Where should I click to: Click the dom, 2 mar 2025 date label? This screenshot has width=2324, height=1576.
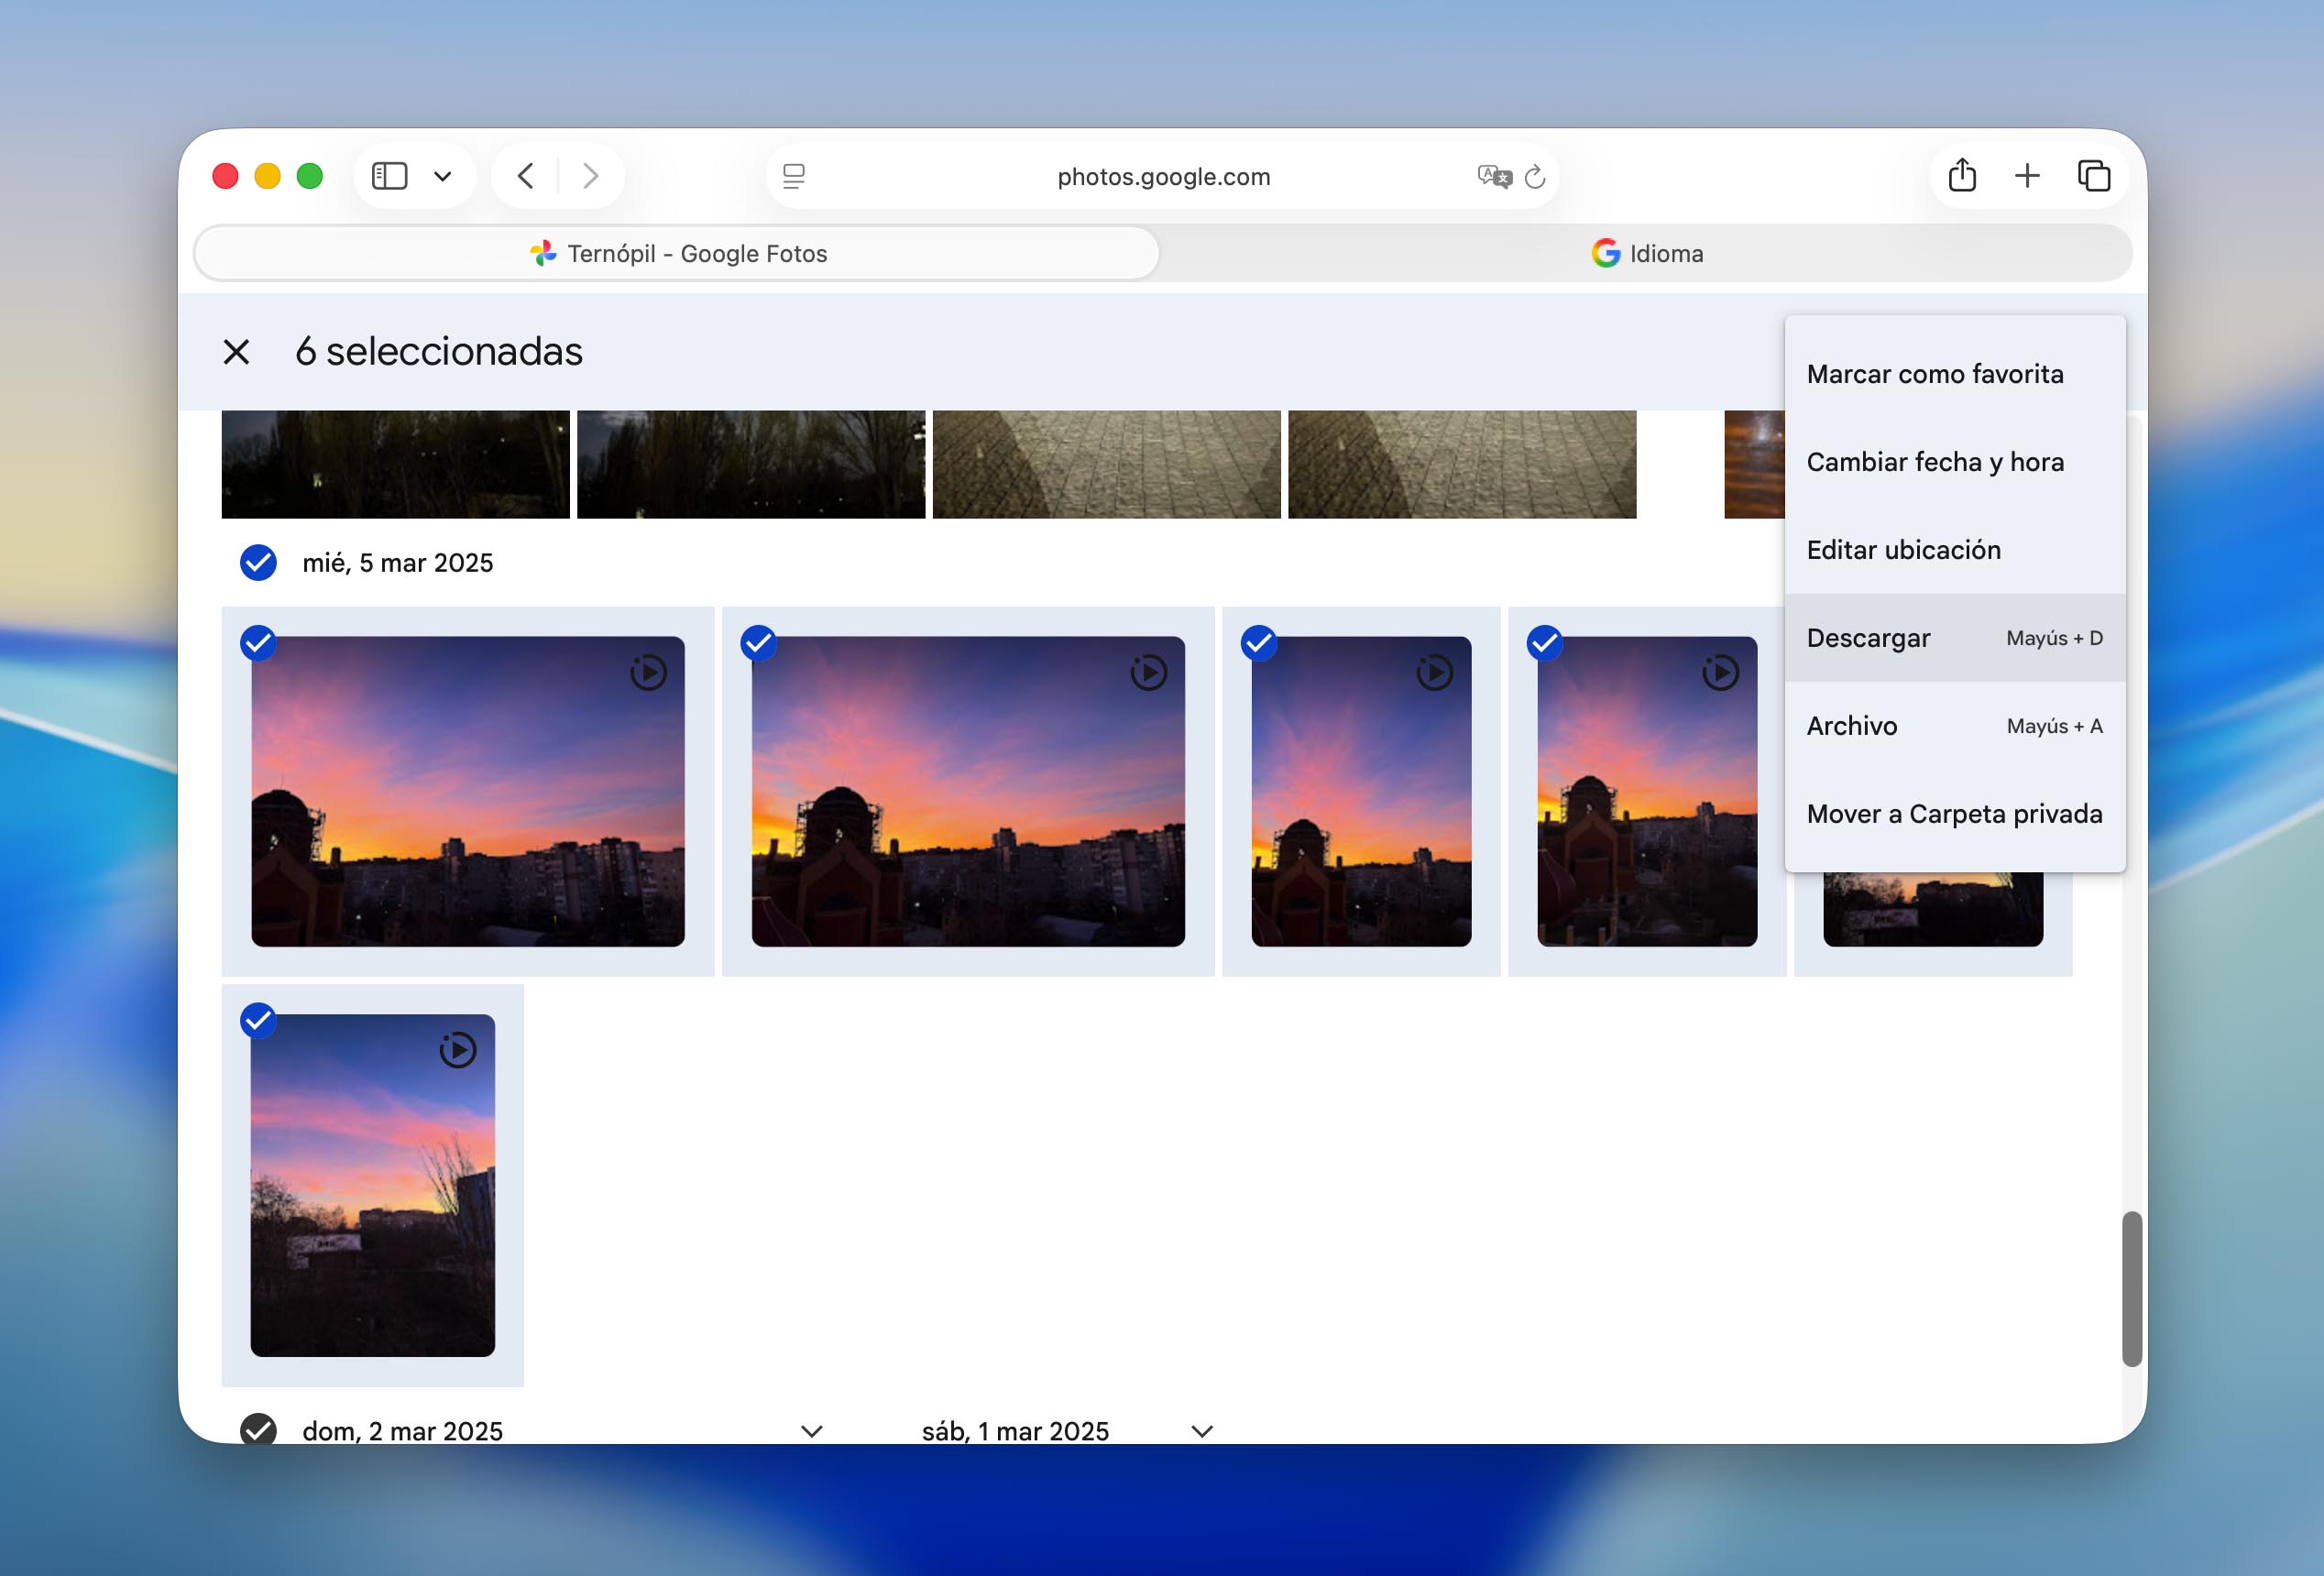[402, 1431]
